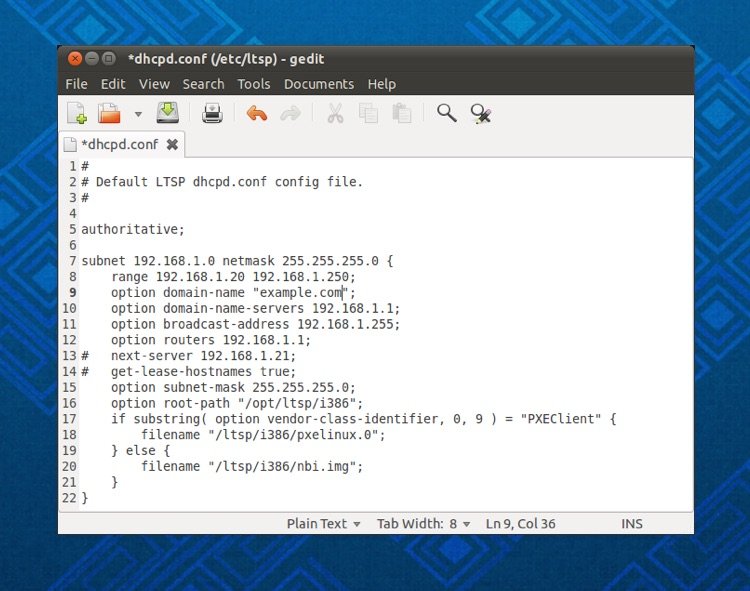Click the Redo toolbar icon
The width and height of the screenshot is (750, 591).
pyautogui.click(x=290, y=113)
